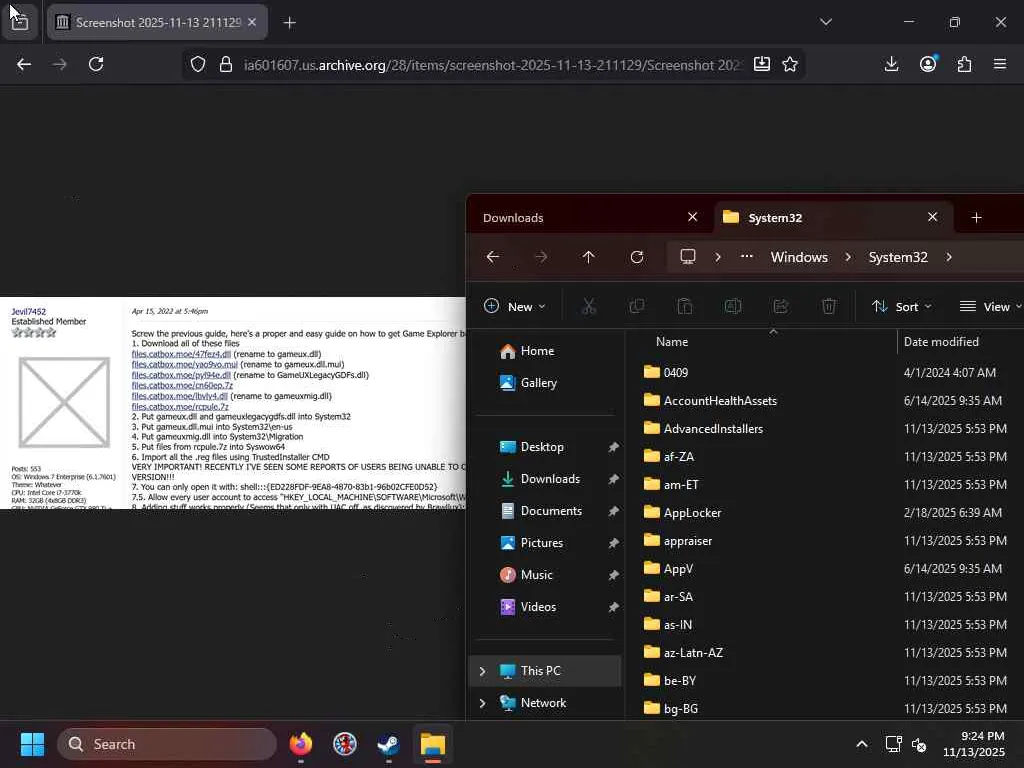The image size is (1024, 768).
Task: Expand chevron after System32 breadcrumb
Action: point(949,257)
